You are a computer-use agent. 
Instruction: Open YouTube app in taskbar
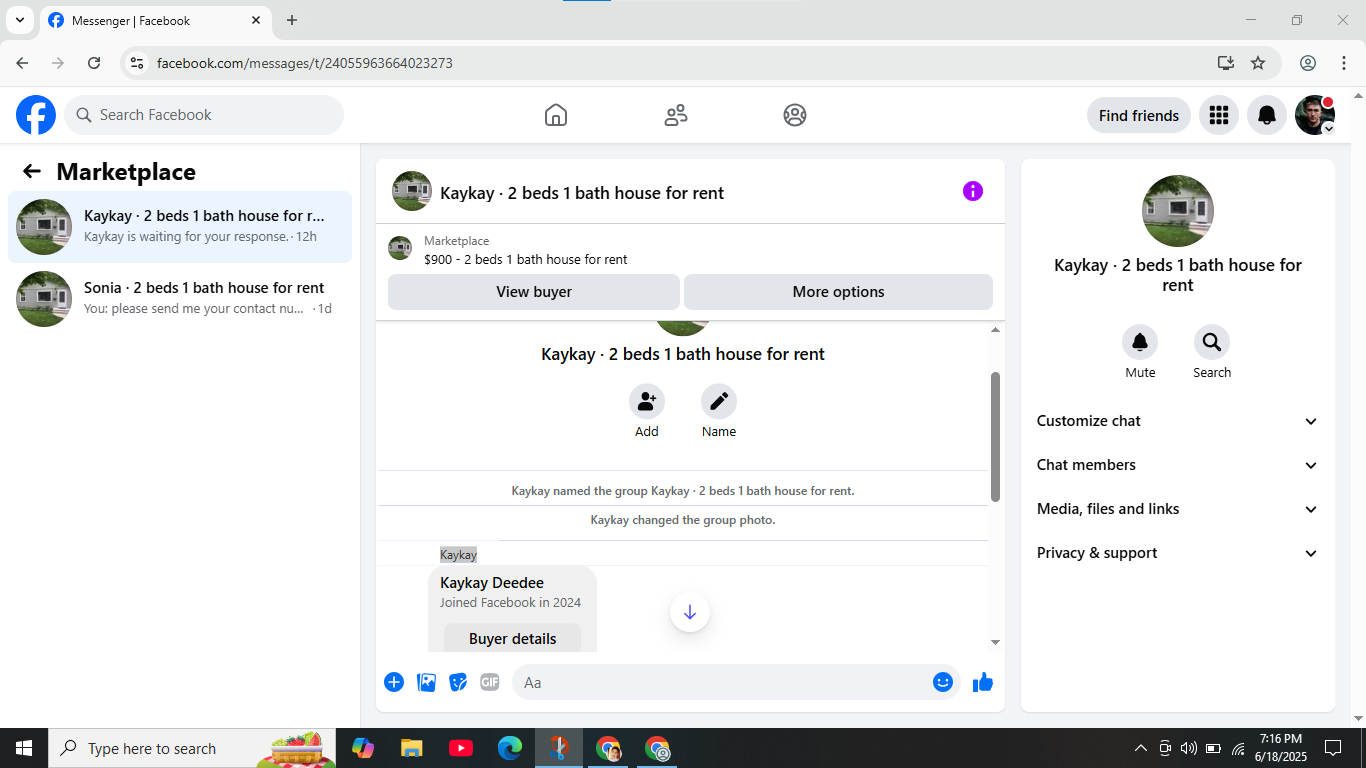461,748
